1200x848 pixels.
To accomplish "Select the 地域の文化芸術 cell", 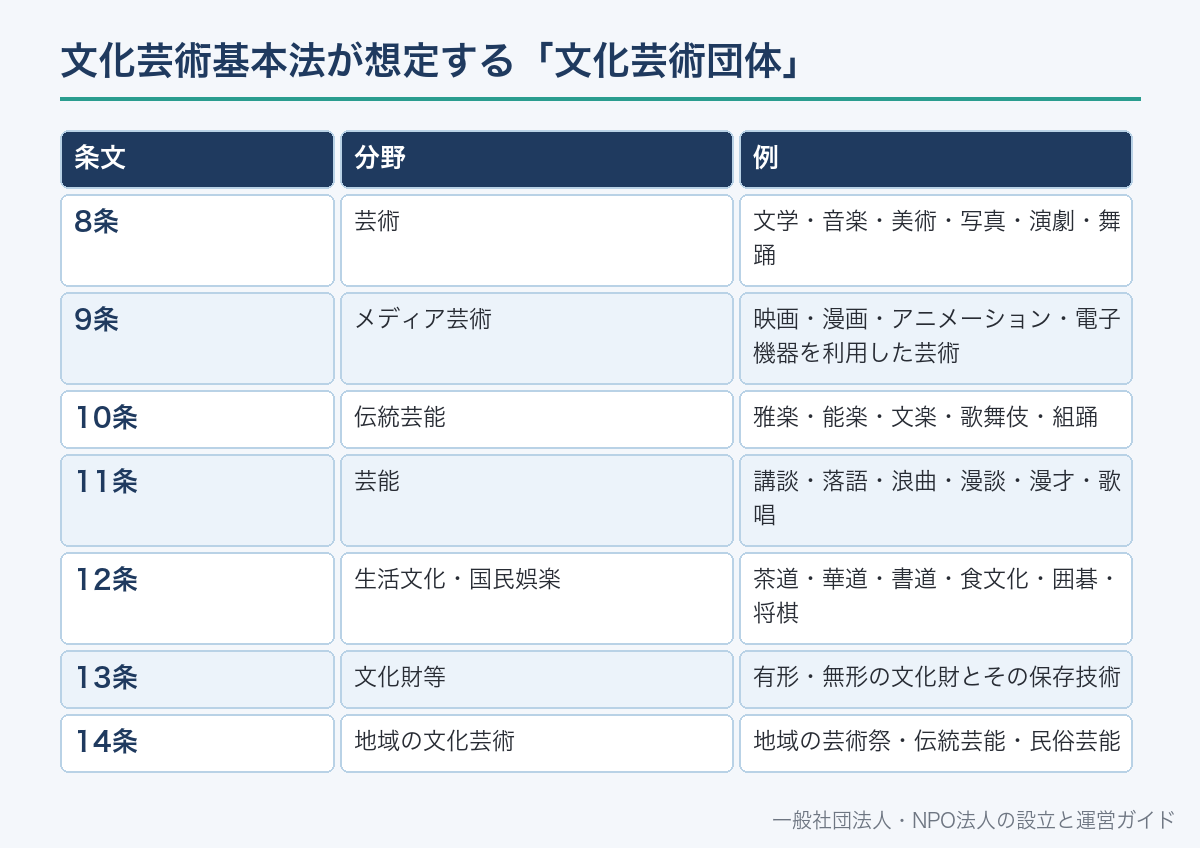I will [537, 743].
